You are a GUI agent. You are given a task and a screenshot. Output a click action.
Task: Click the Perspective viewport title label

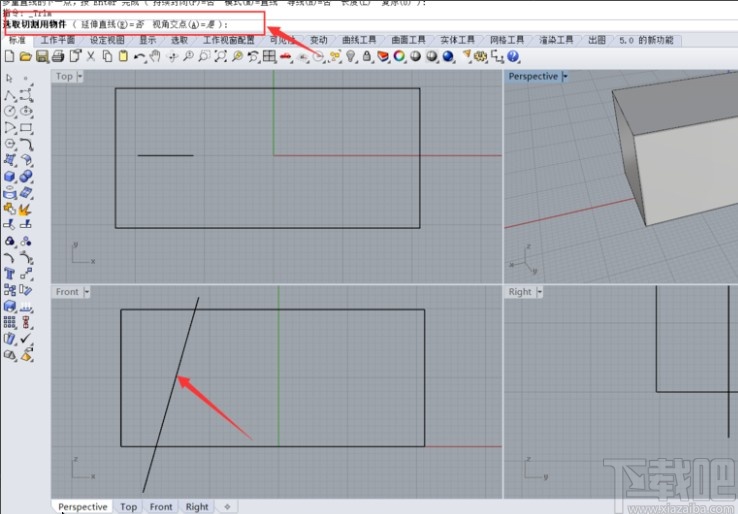tap(533, 76)
